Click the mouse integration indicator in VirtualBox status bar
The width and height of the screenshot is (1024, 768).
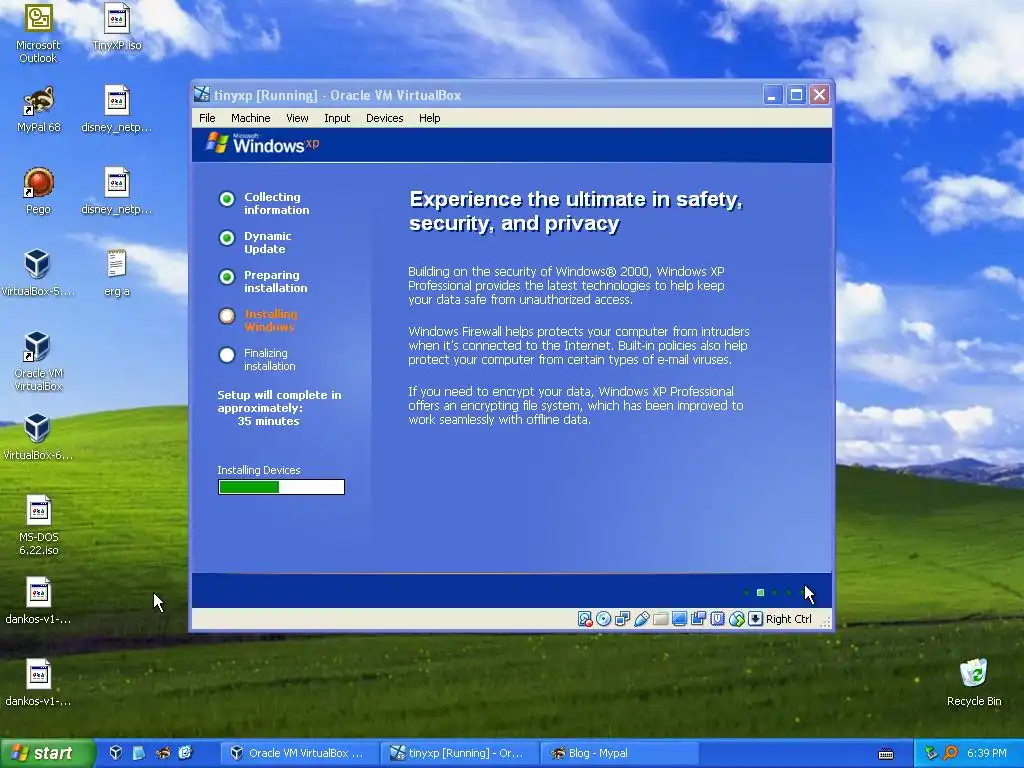[737, 619]
